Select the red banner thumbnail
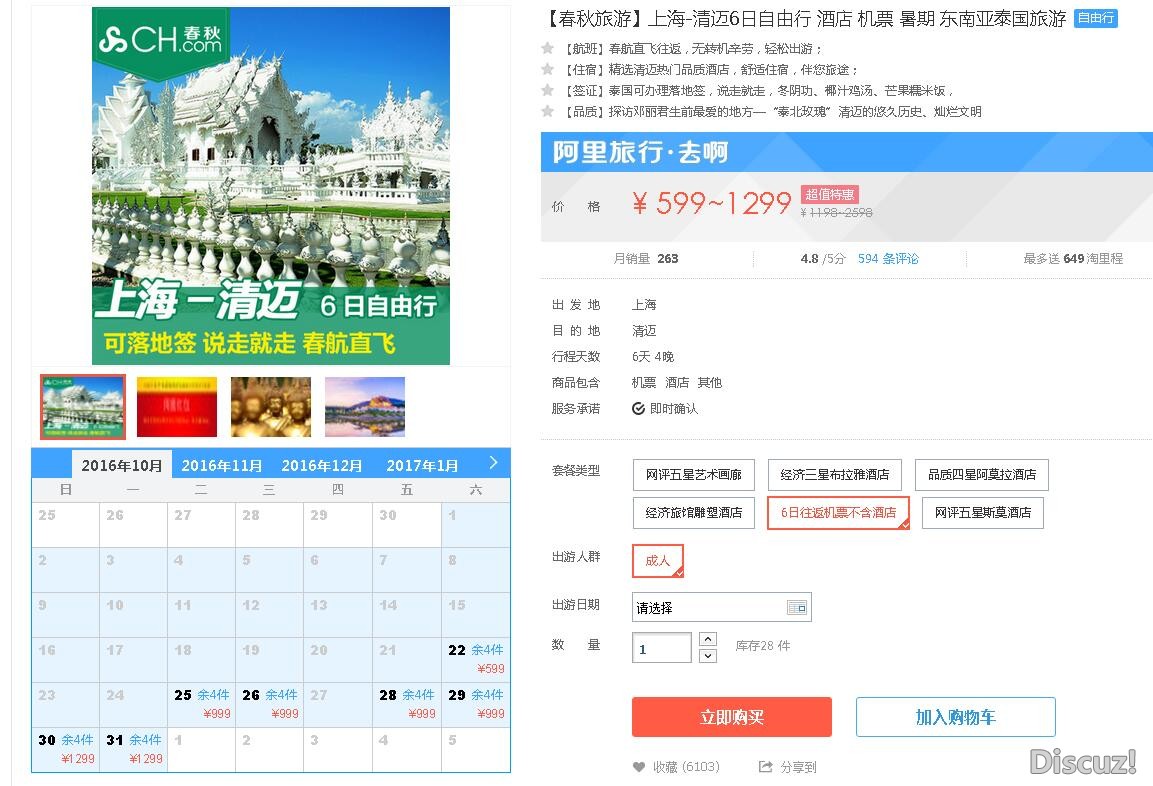Screen dimensions: 1153x786 point(176,407)
